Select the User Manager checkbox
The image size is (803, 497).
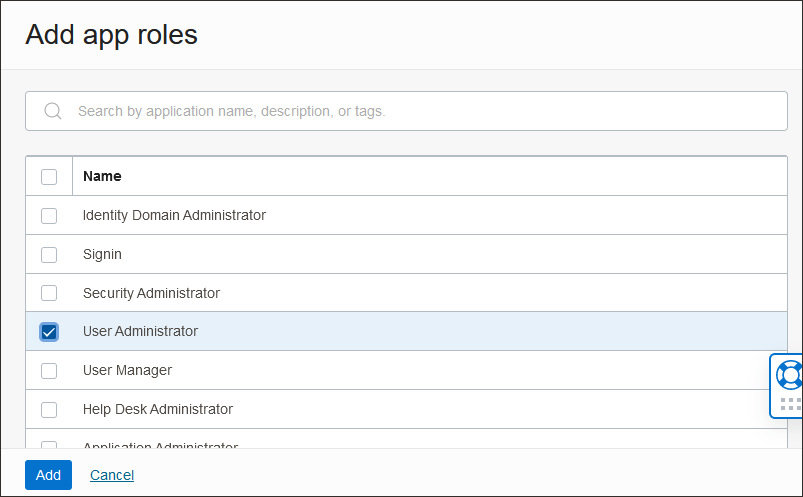click(49, 371)
